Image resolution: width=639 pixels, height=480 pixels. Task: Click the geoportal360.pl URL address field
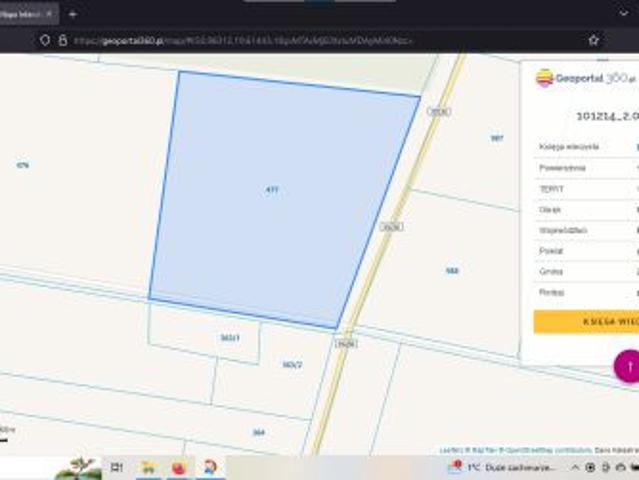click(250, 40)
